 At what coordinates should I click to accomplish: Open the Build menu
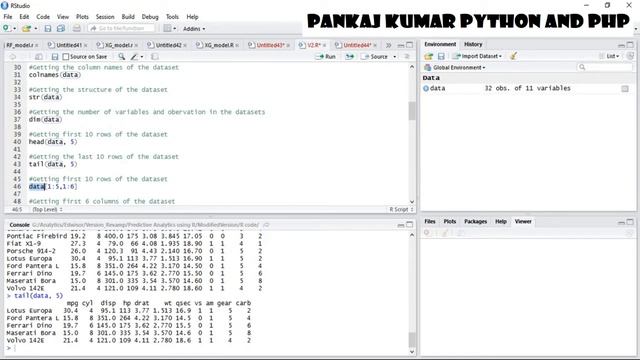click(x=128, y=17)
